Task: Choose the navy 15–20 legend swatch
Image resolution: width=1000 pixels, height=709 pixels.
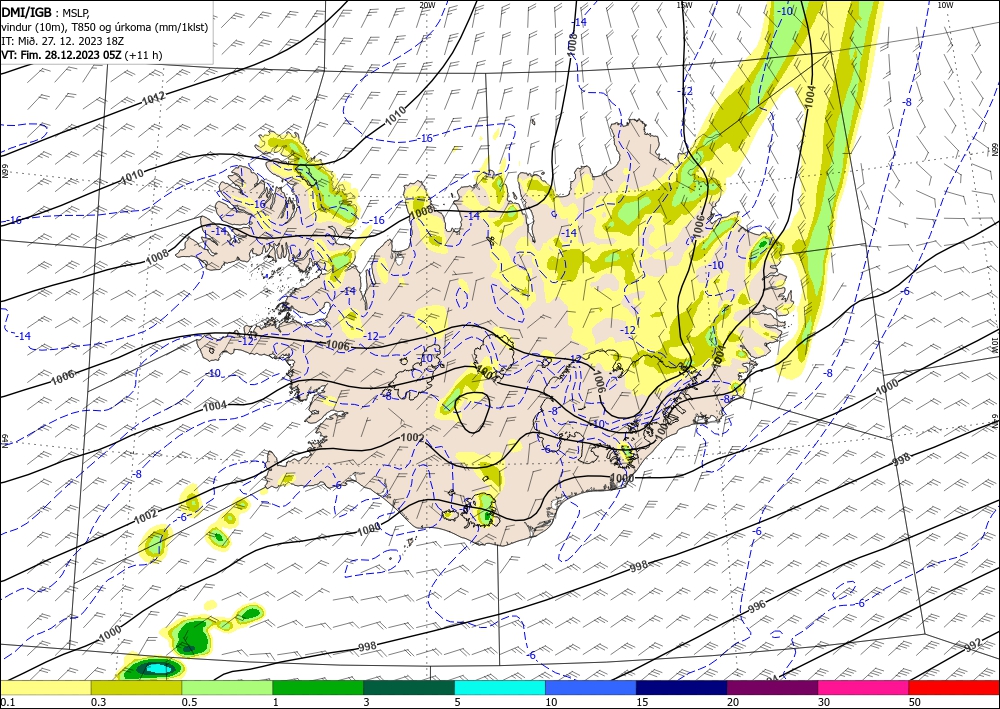Action: pos(682,687)
